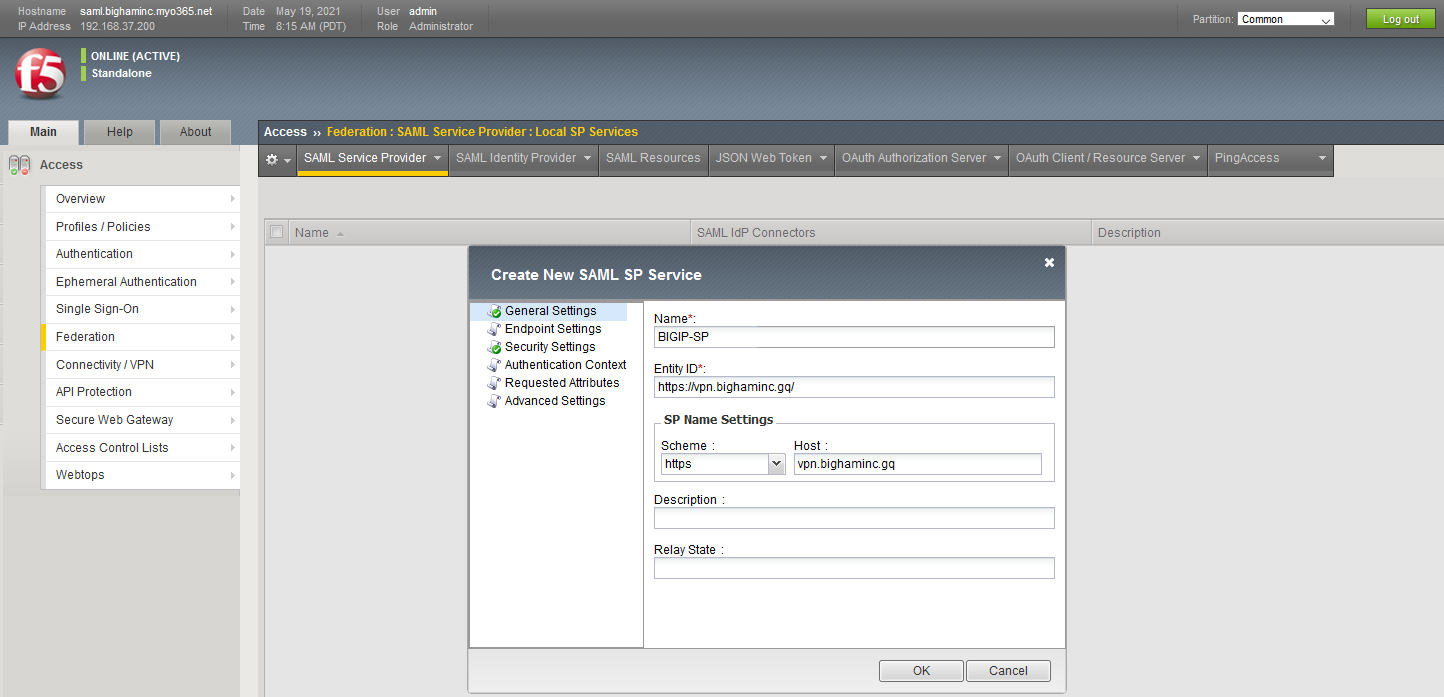The width and height of the screenshot is (1444, 697).
Task: Switch to the Help tab
Action: [x=120, y=132]
